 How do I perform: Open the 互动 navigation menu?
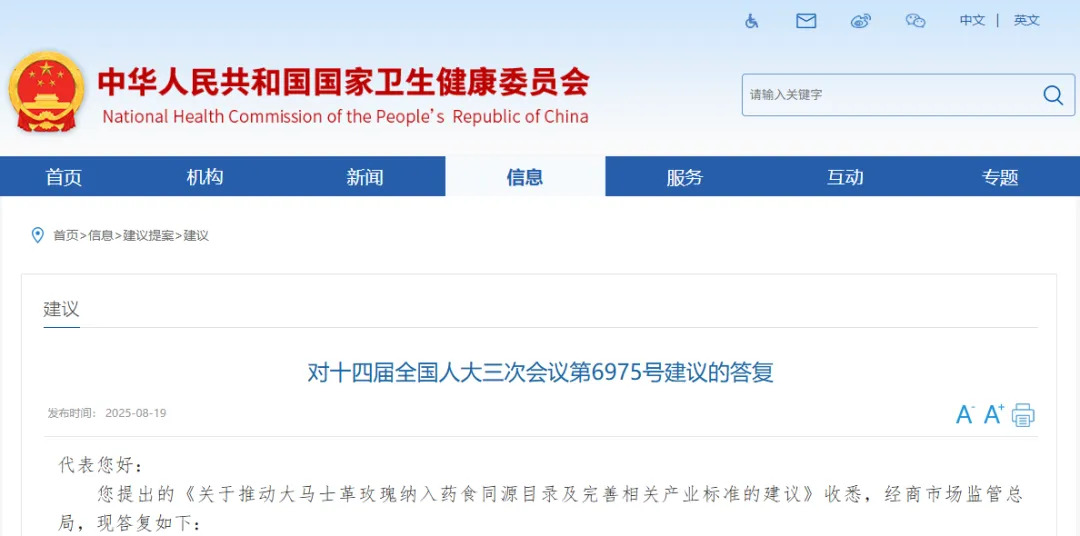point(845,177)
